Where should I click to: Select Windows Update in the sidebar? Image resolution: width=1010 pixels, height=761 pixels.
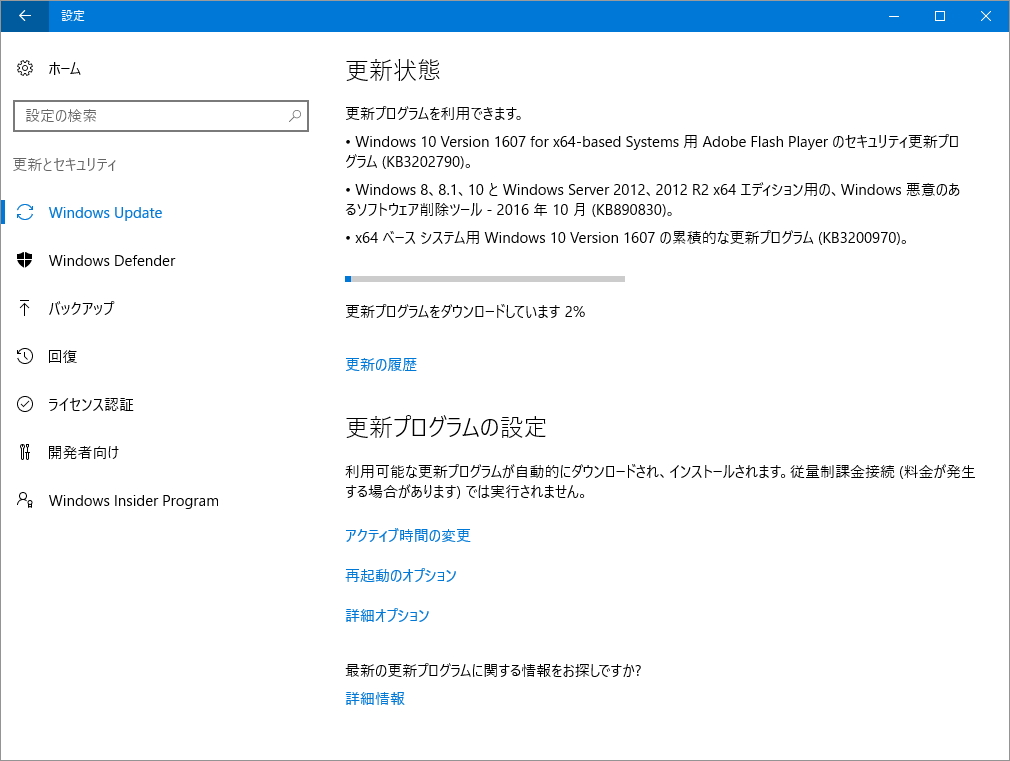(x=105, y=212)
